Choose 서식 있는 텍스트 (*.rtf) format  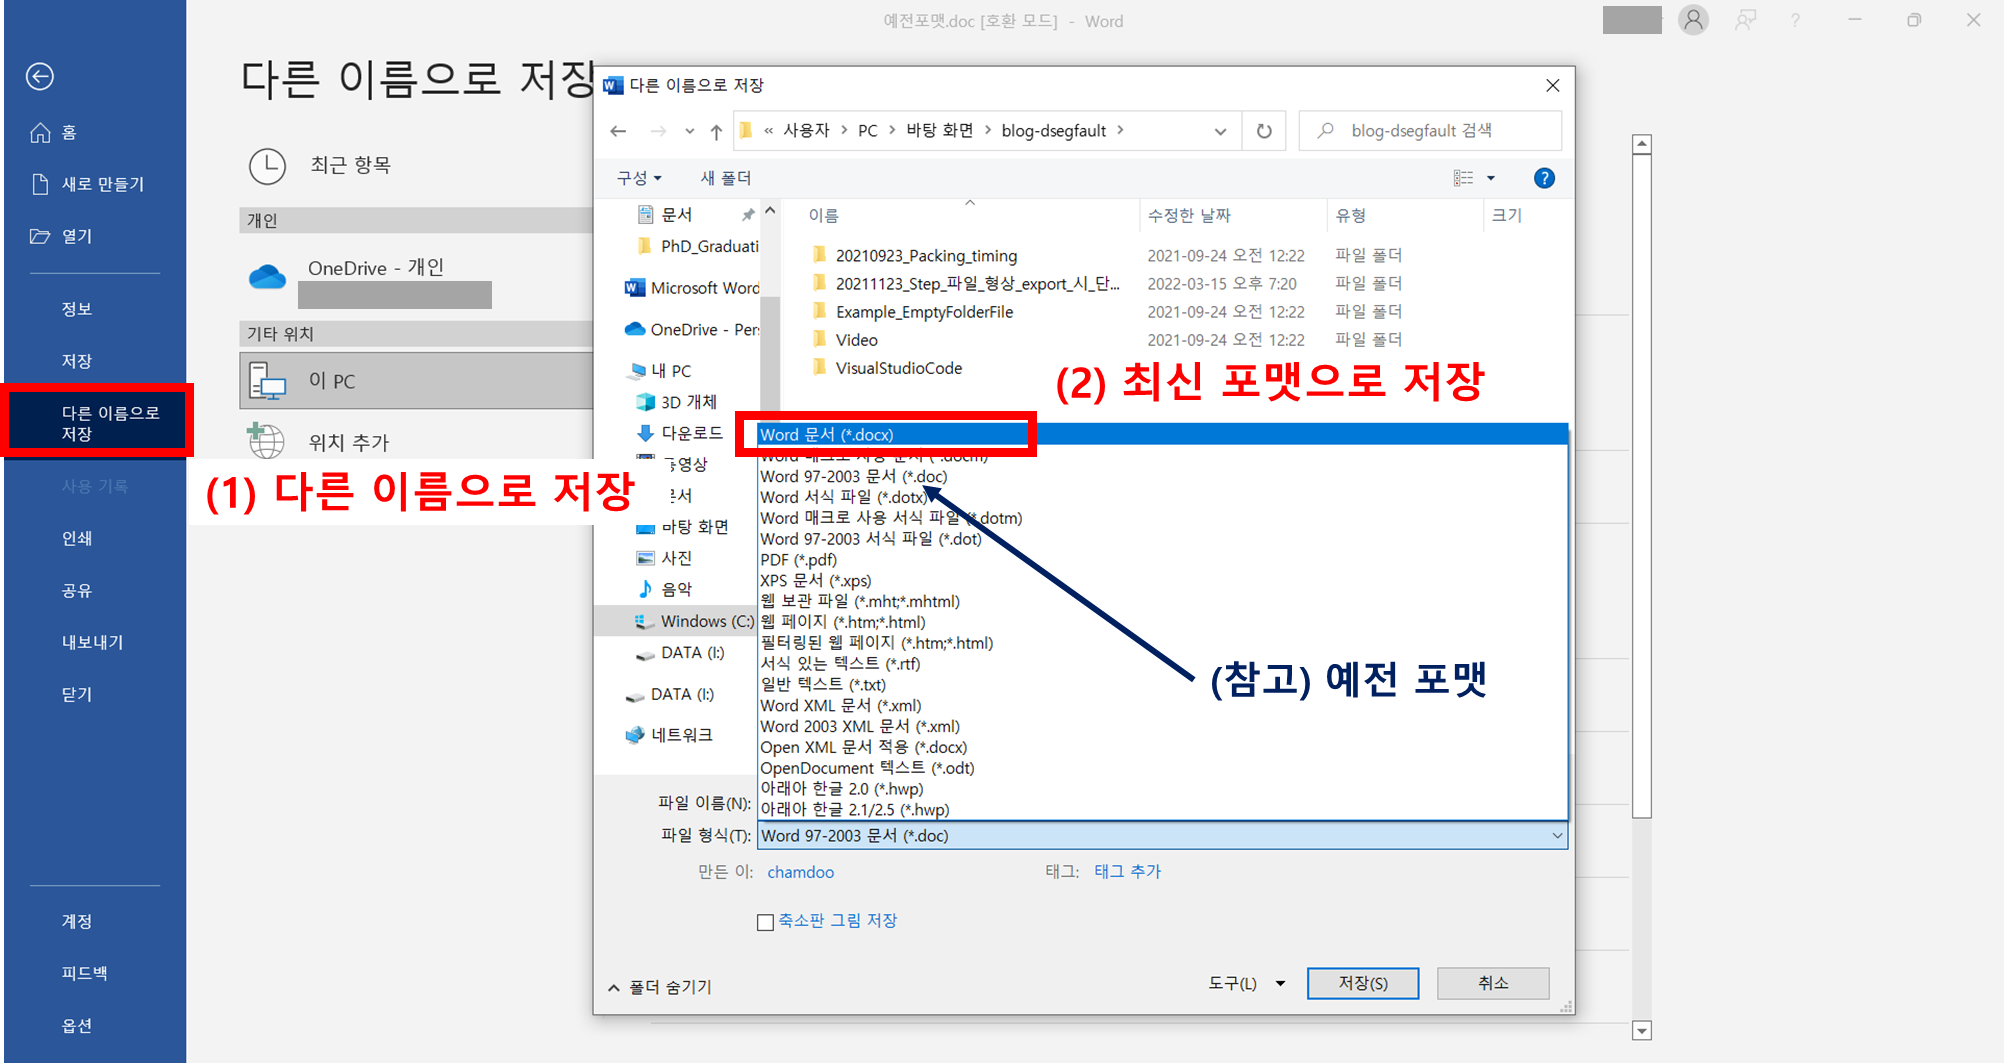point(1162,663)
